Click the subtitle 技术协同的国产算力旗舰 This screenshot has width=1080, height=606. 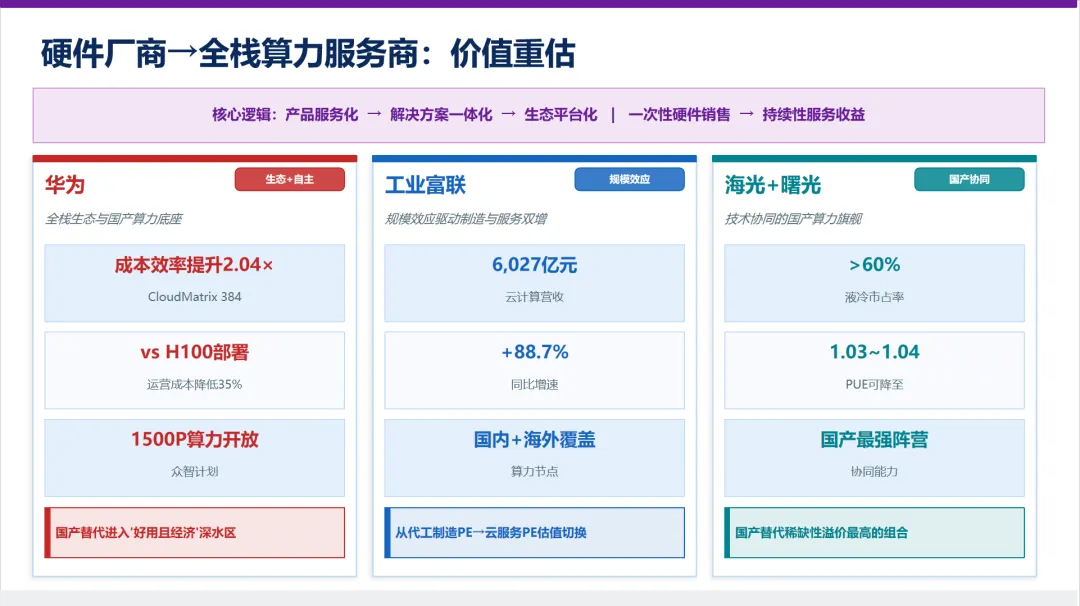click(793, 219)
